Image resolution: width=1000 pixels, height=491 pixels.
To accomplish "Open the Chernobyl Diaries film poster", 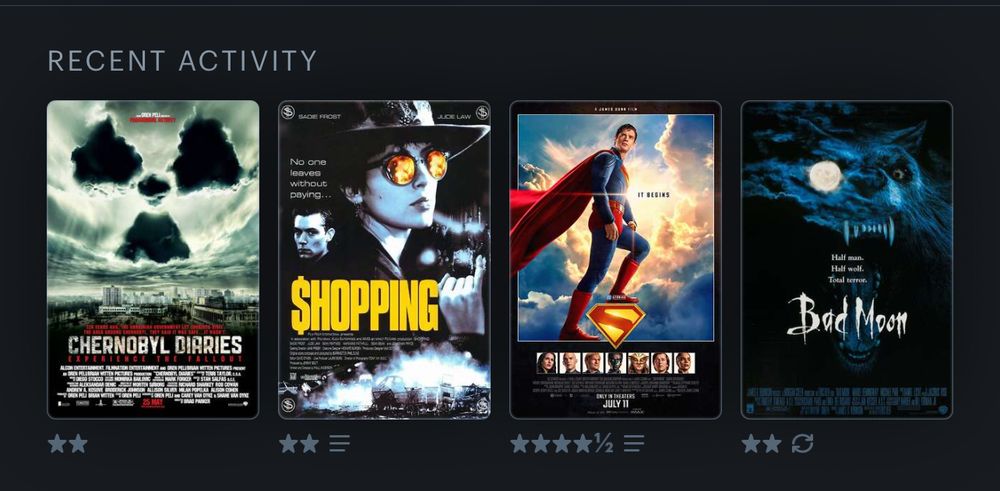I will tap(153, 260).
